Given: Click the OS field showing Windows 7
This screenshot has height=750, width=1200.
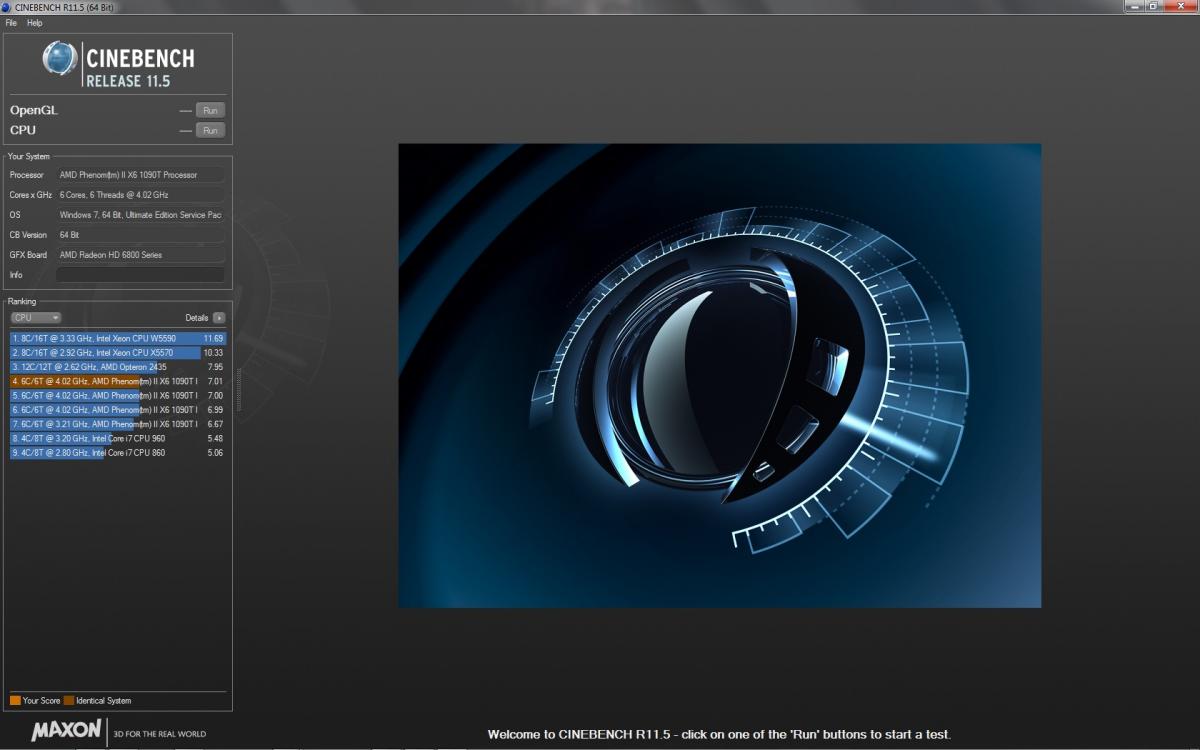Looking at the screenshot, I should click(140, 215).
